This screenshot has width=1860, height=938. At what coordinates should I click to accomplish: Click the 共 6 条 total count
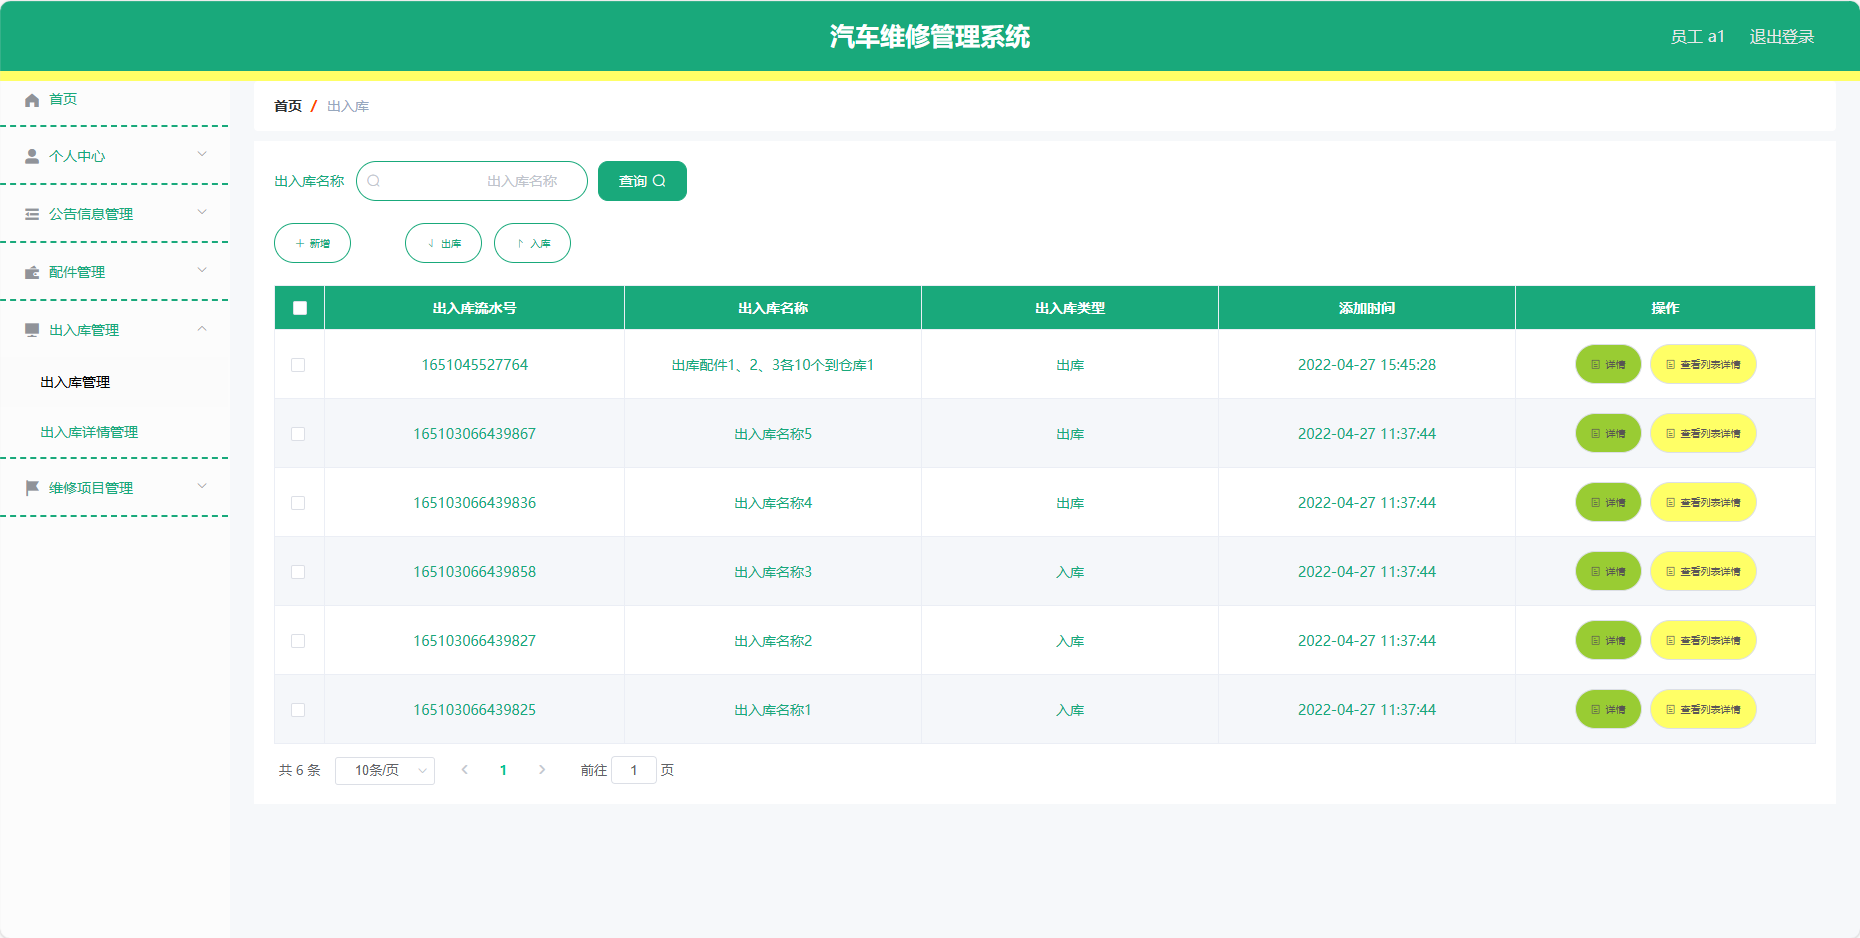(299, 770)
